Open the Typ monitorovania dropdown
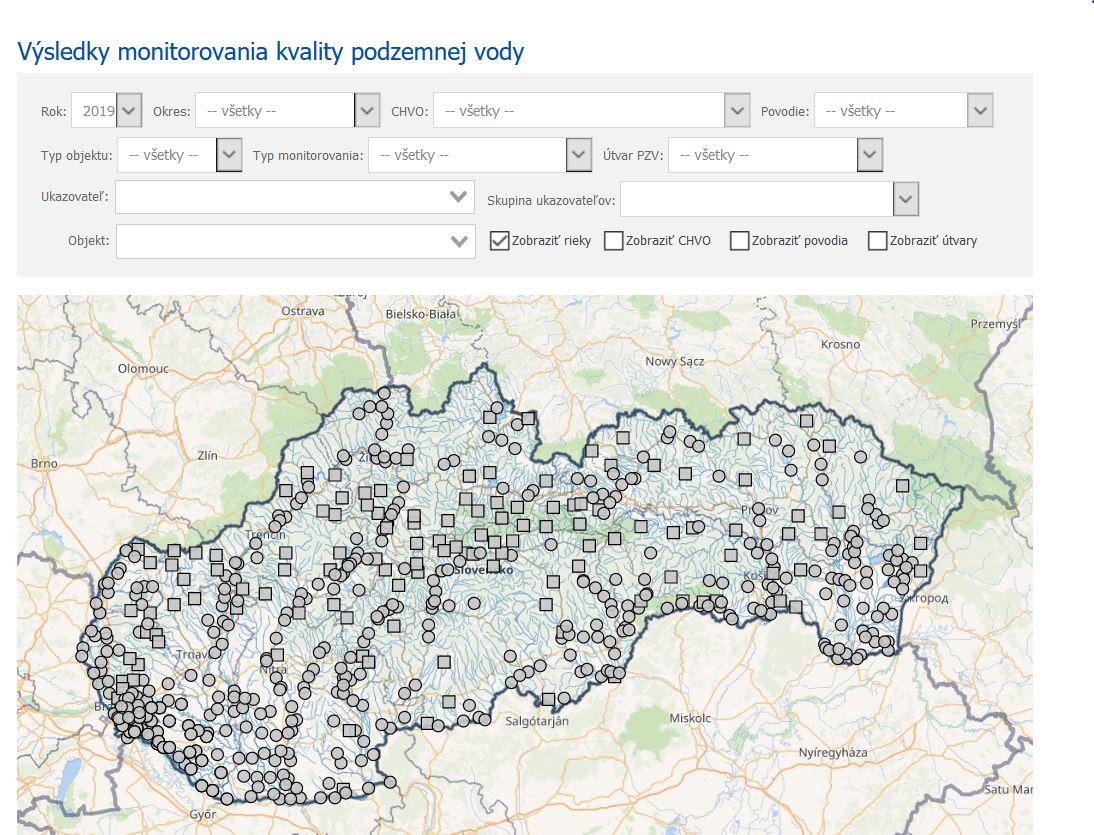 click(x=578, y=155)
